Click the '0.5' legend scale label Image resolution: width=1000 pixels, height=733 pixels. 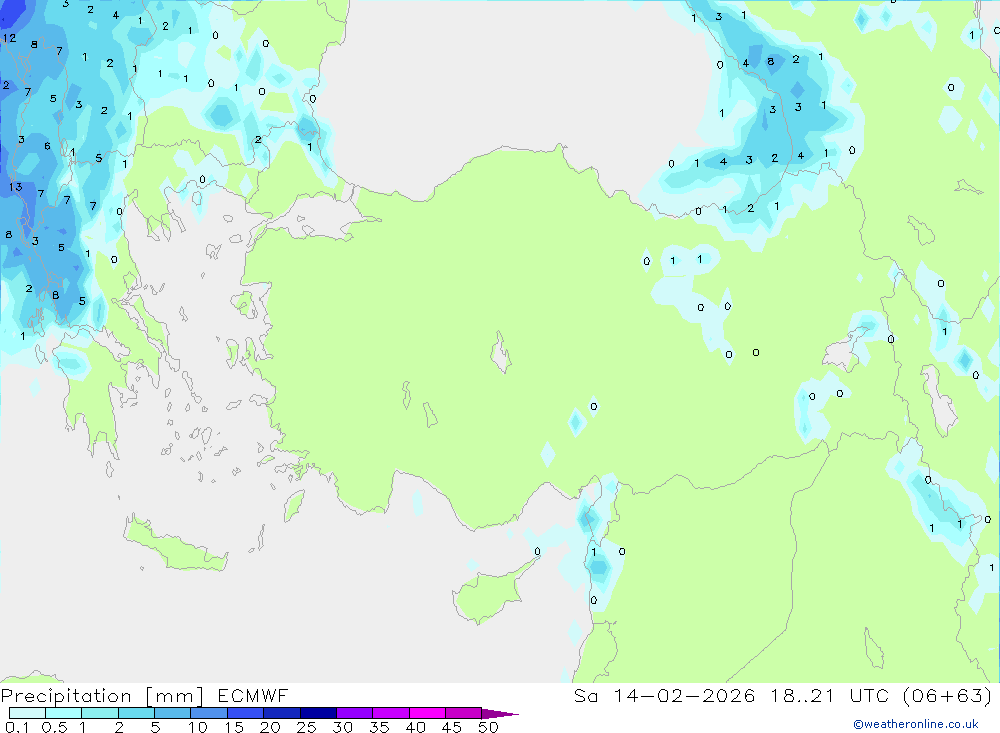54,727
